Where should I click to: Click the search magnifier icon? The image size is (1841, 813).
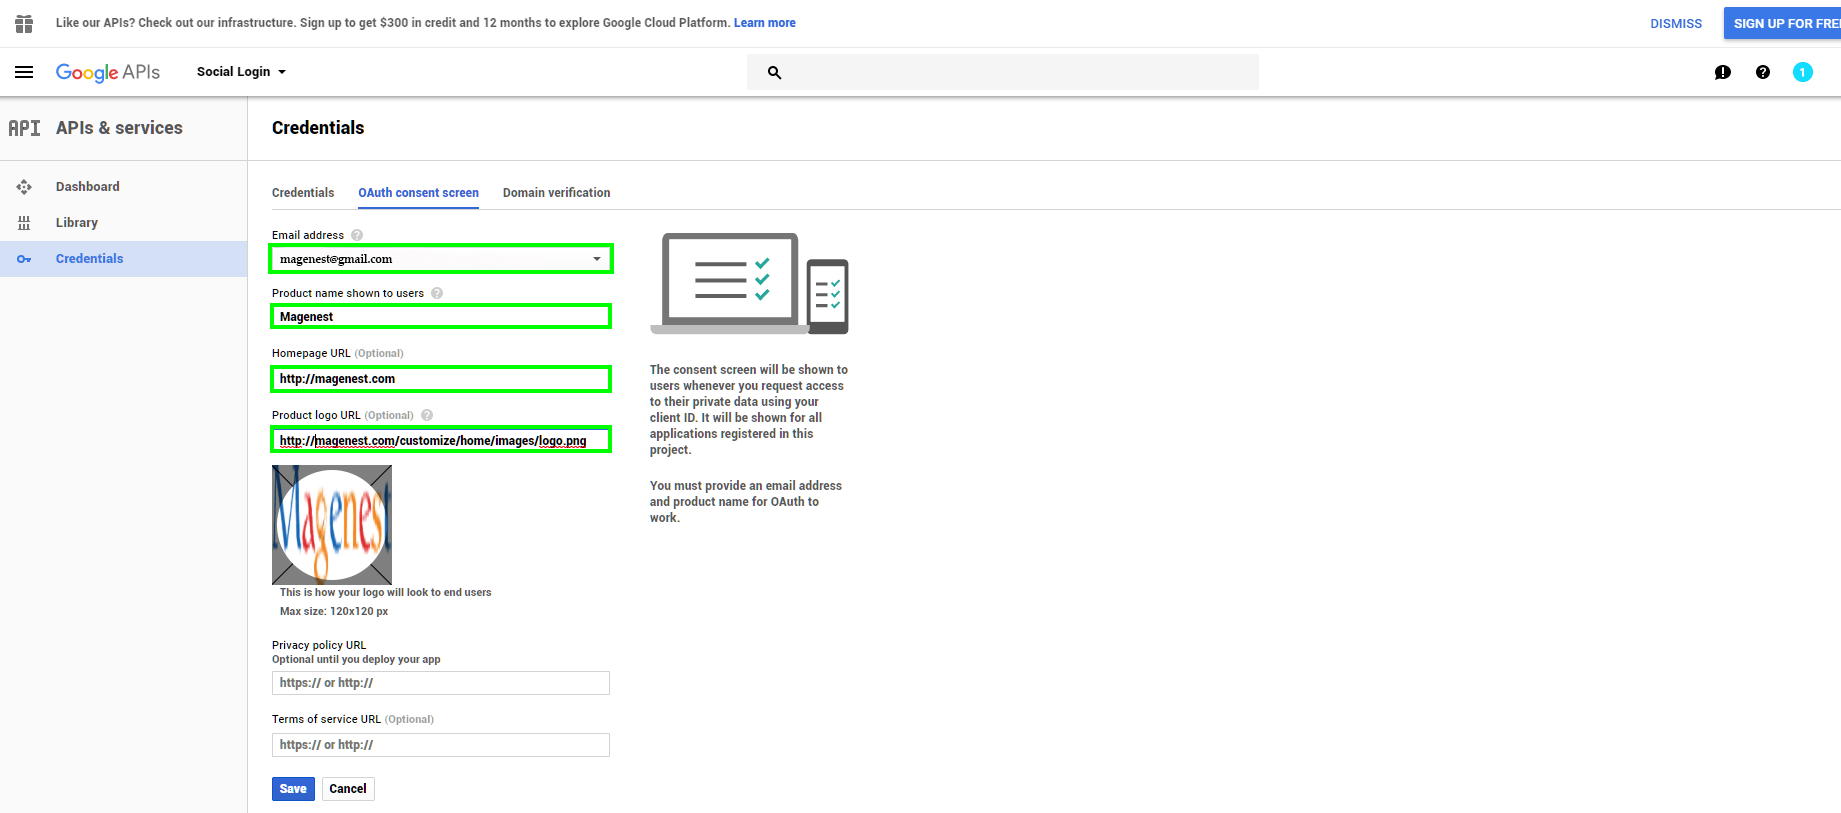click(x=774, y=72)
